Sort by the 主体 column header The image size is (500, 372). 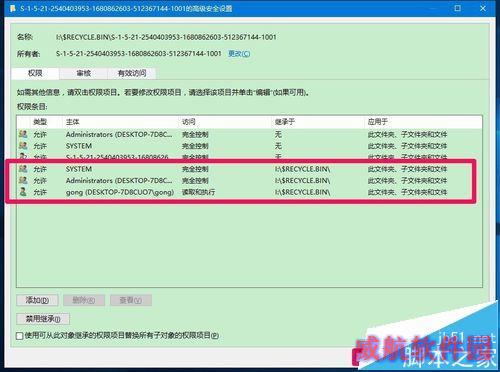click(x=73, y=122)
